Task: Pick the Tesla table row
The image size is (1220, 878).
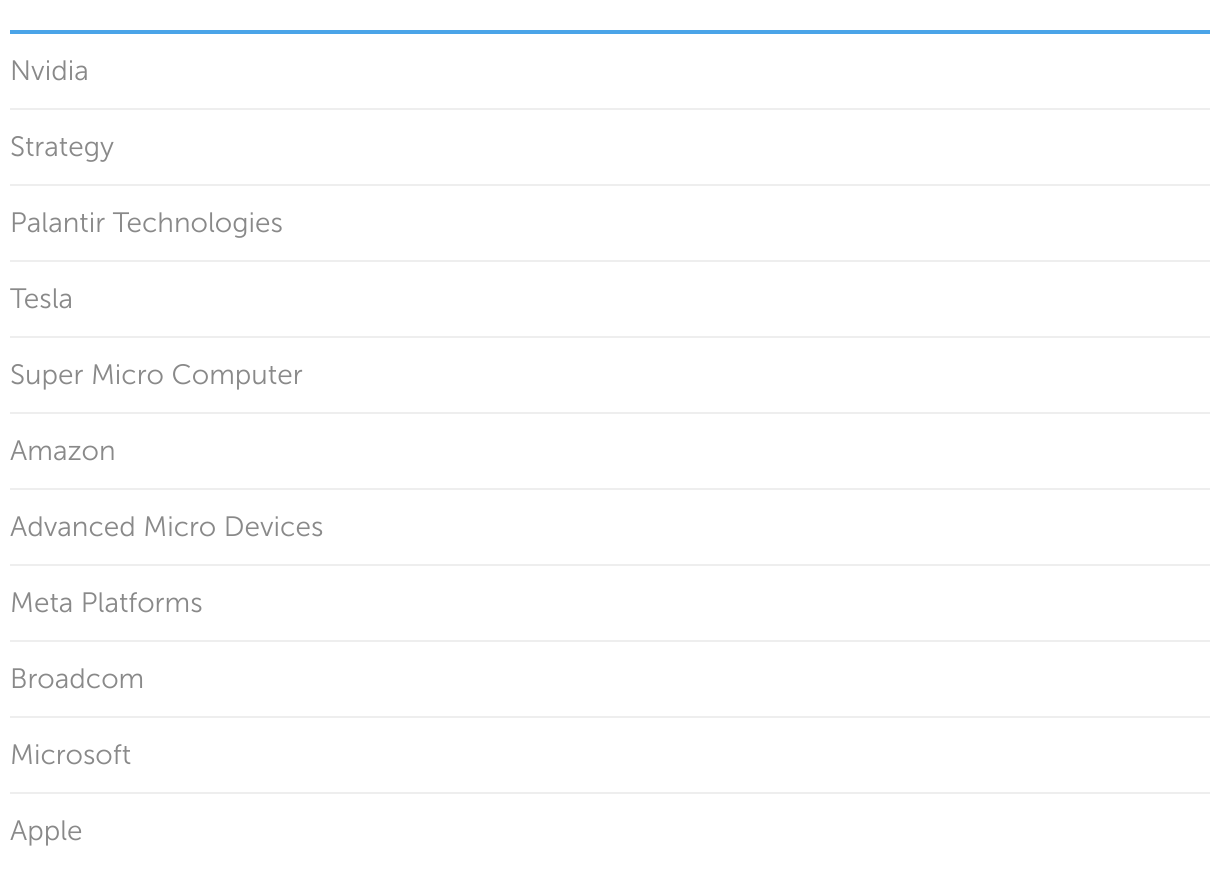Action: (x=610, y=299)
